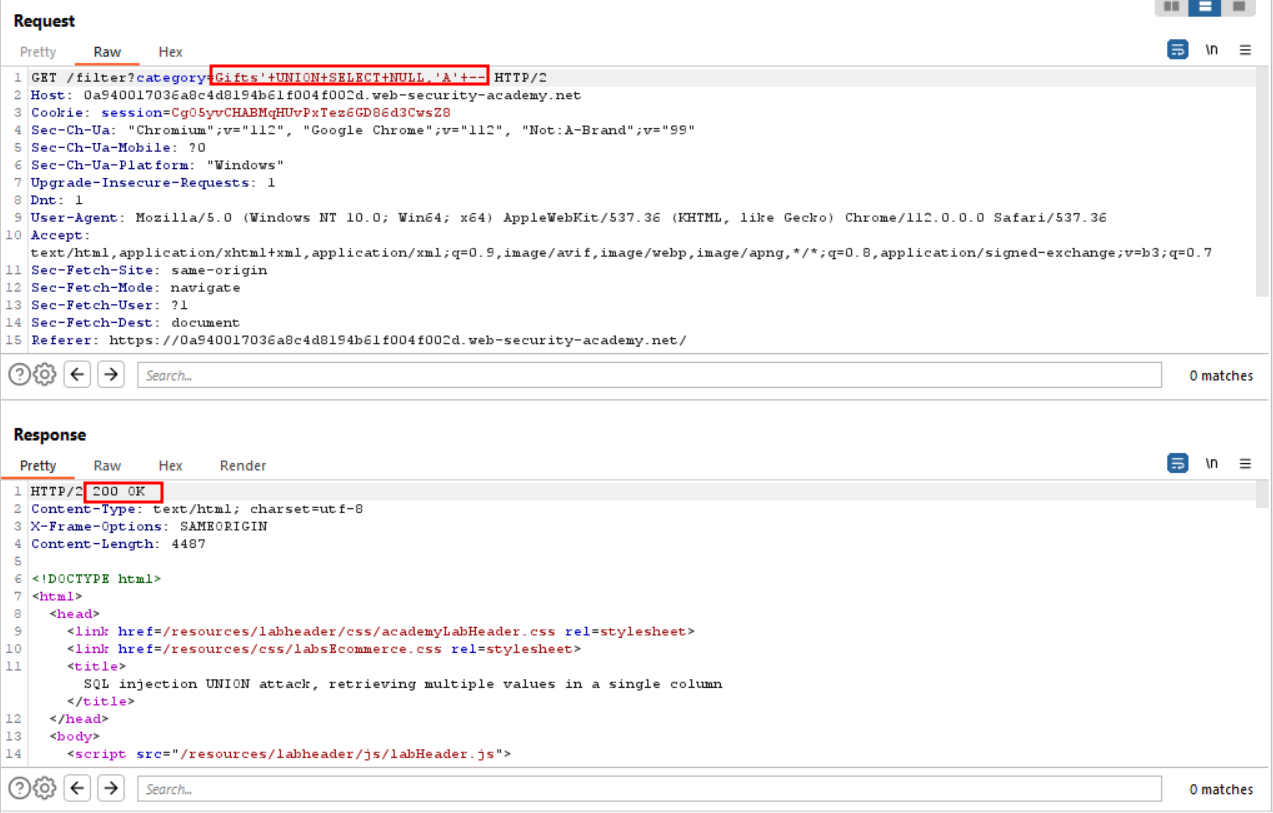Screen dimensions: 1273x813
Task: Click the labsEcommerce.css link line
Action: (x=324, y=649)
